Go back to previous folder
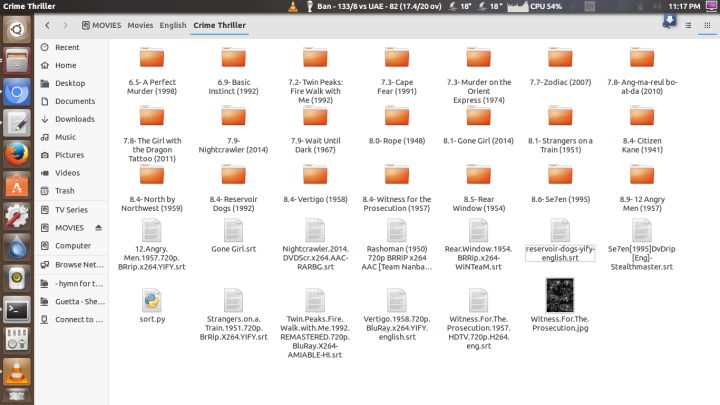 click(50, 24)
